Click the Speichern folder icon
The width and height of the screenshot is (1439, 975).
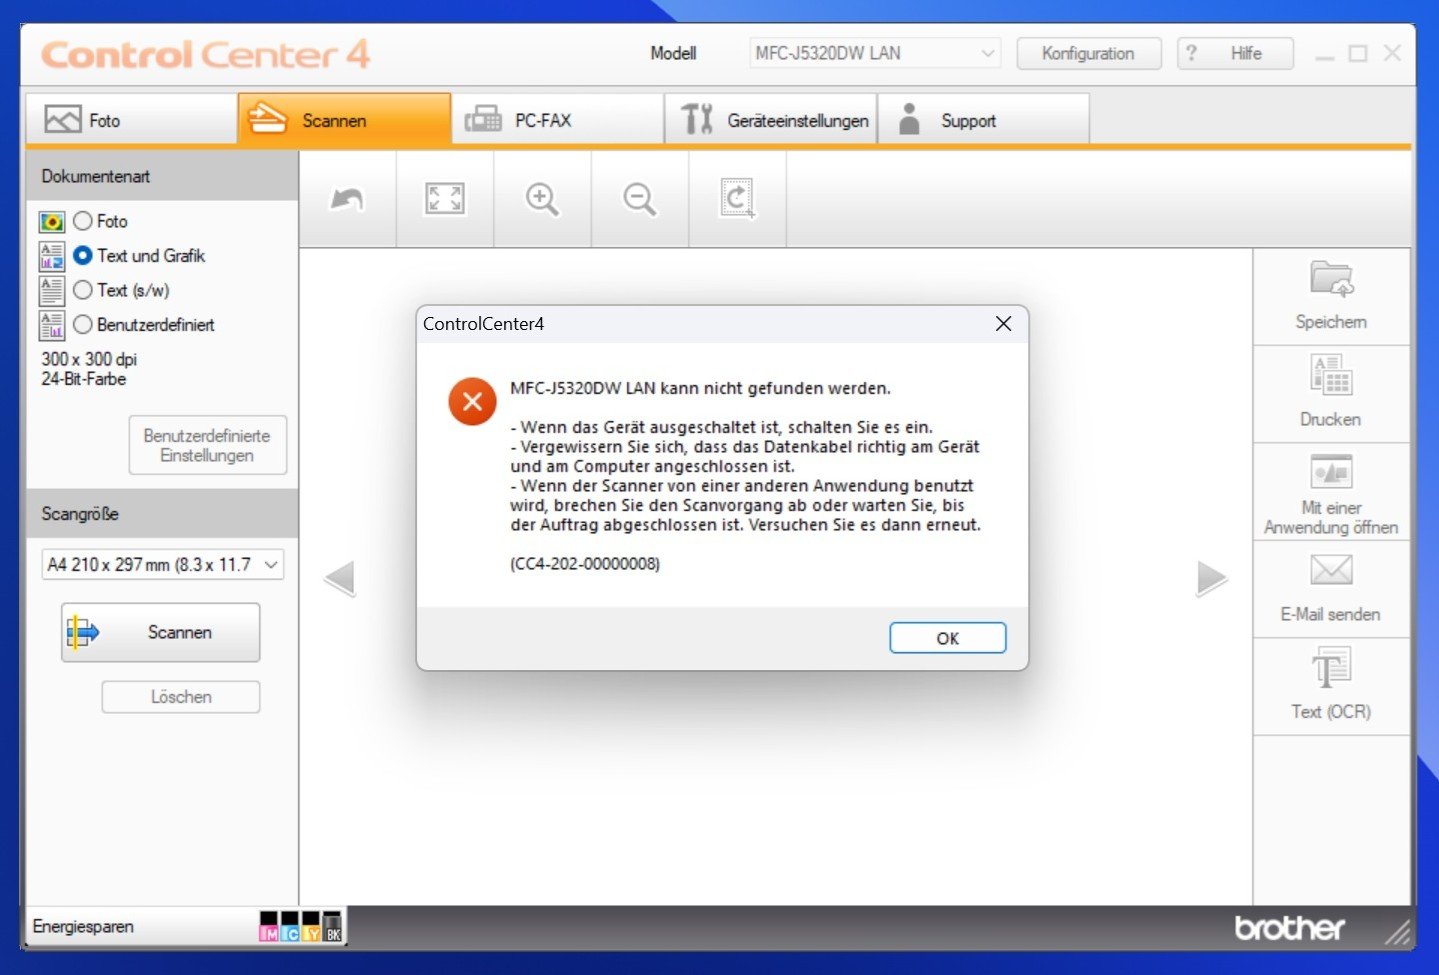pos(1331,279)
